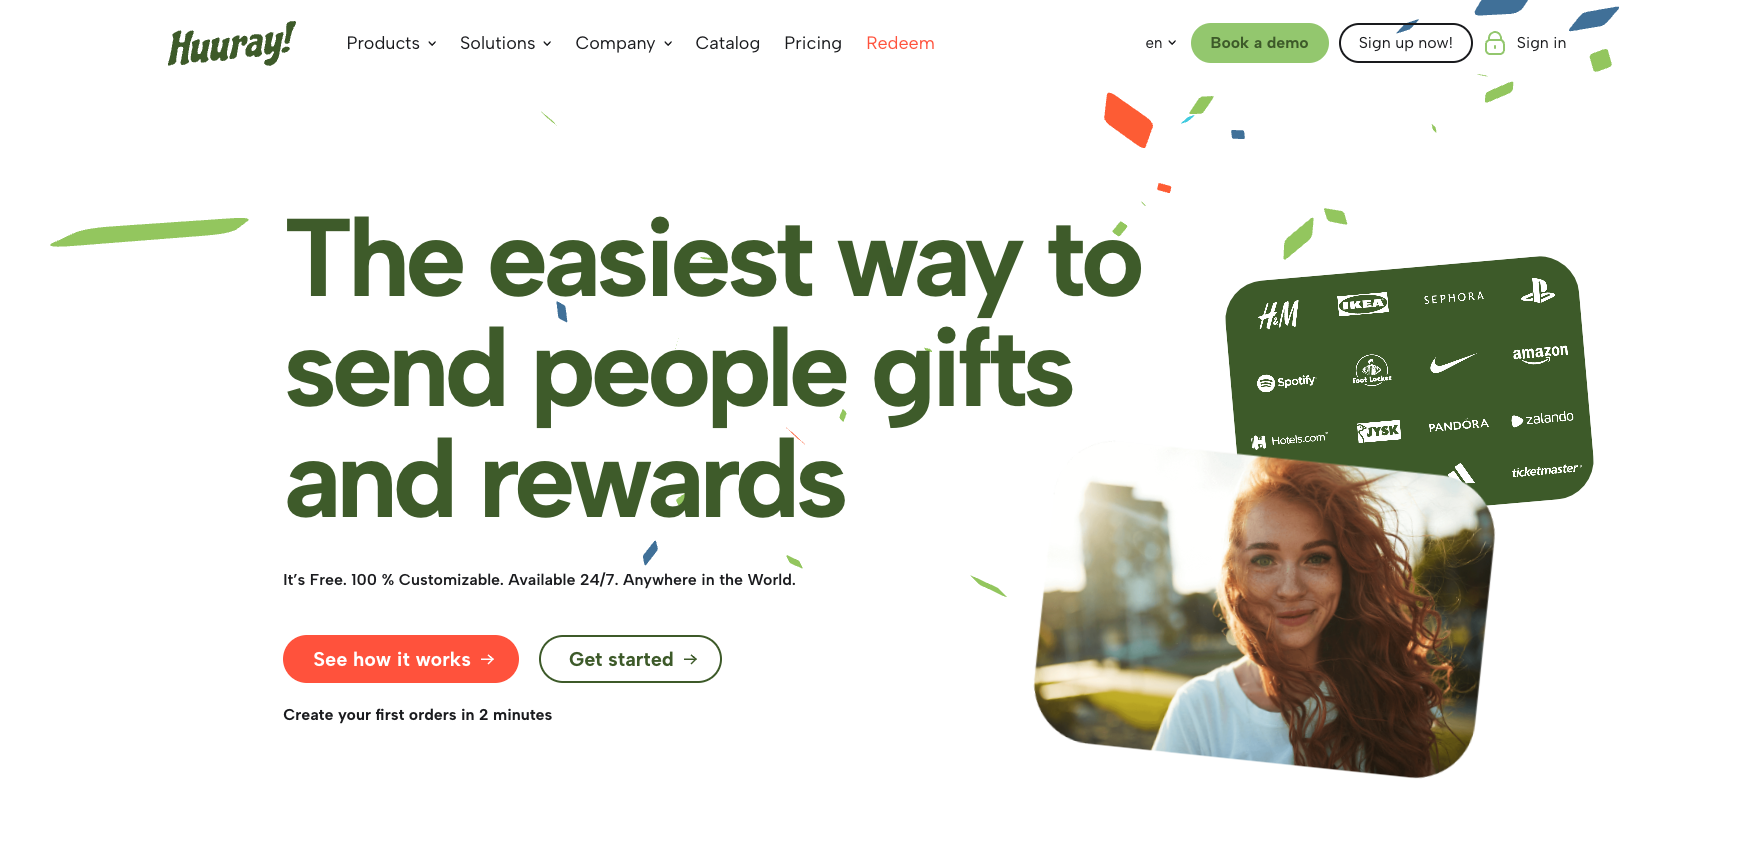Open the Company dropdown menu
The image size is (1743, 864).
tap(623, 43)
